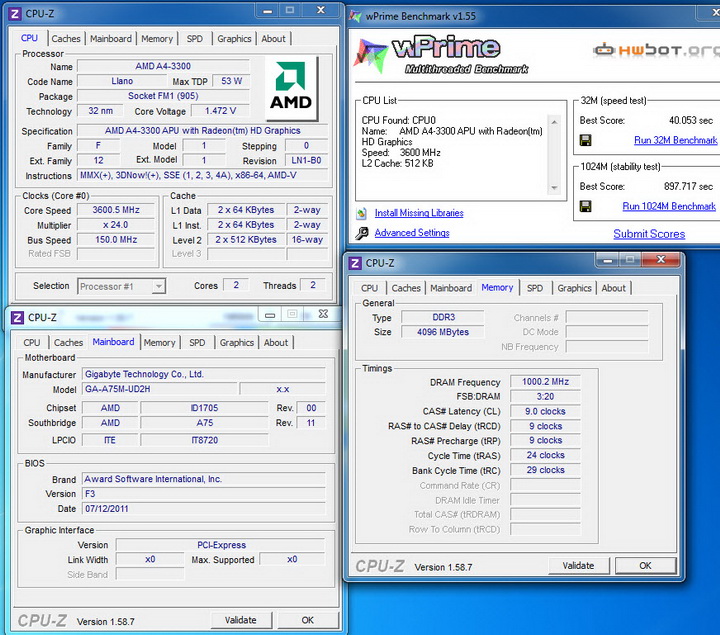Click the Install Missing Libraries icon

pos(361,213)
